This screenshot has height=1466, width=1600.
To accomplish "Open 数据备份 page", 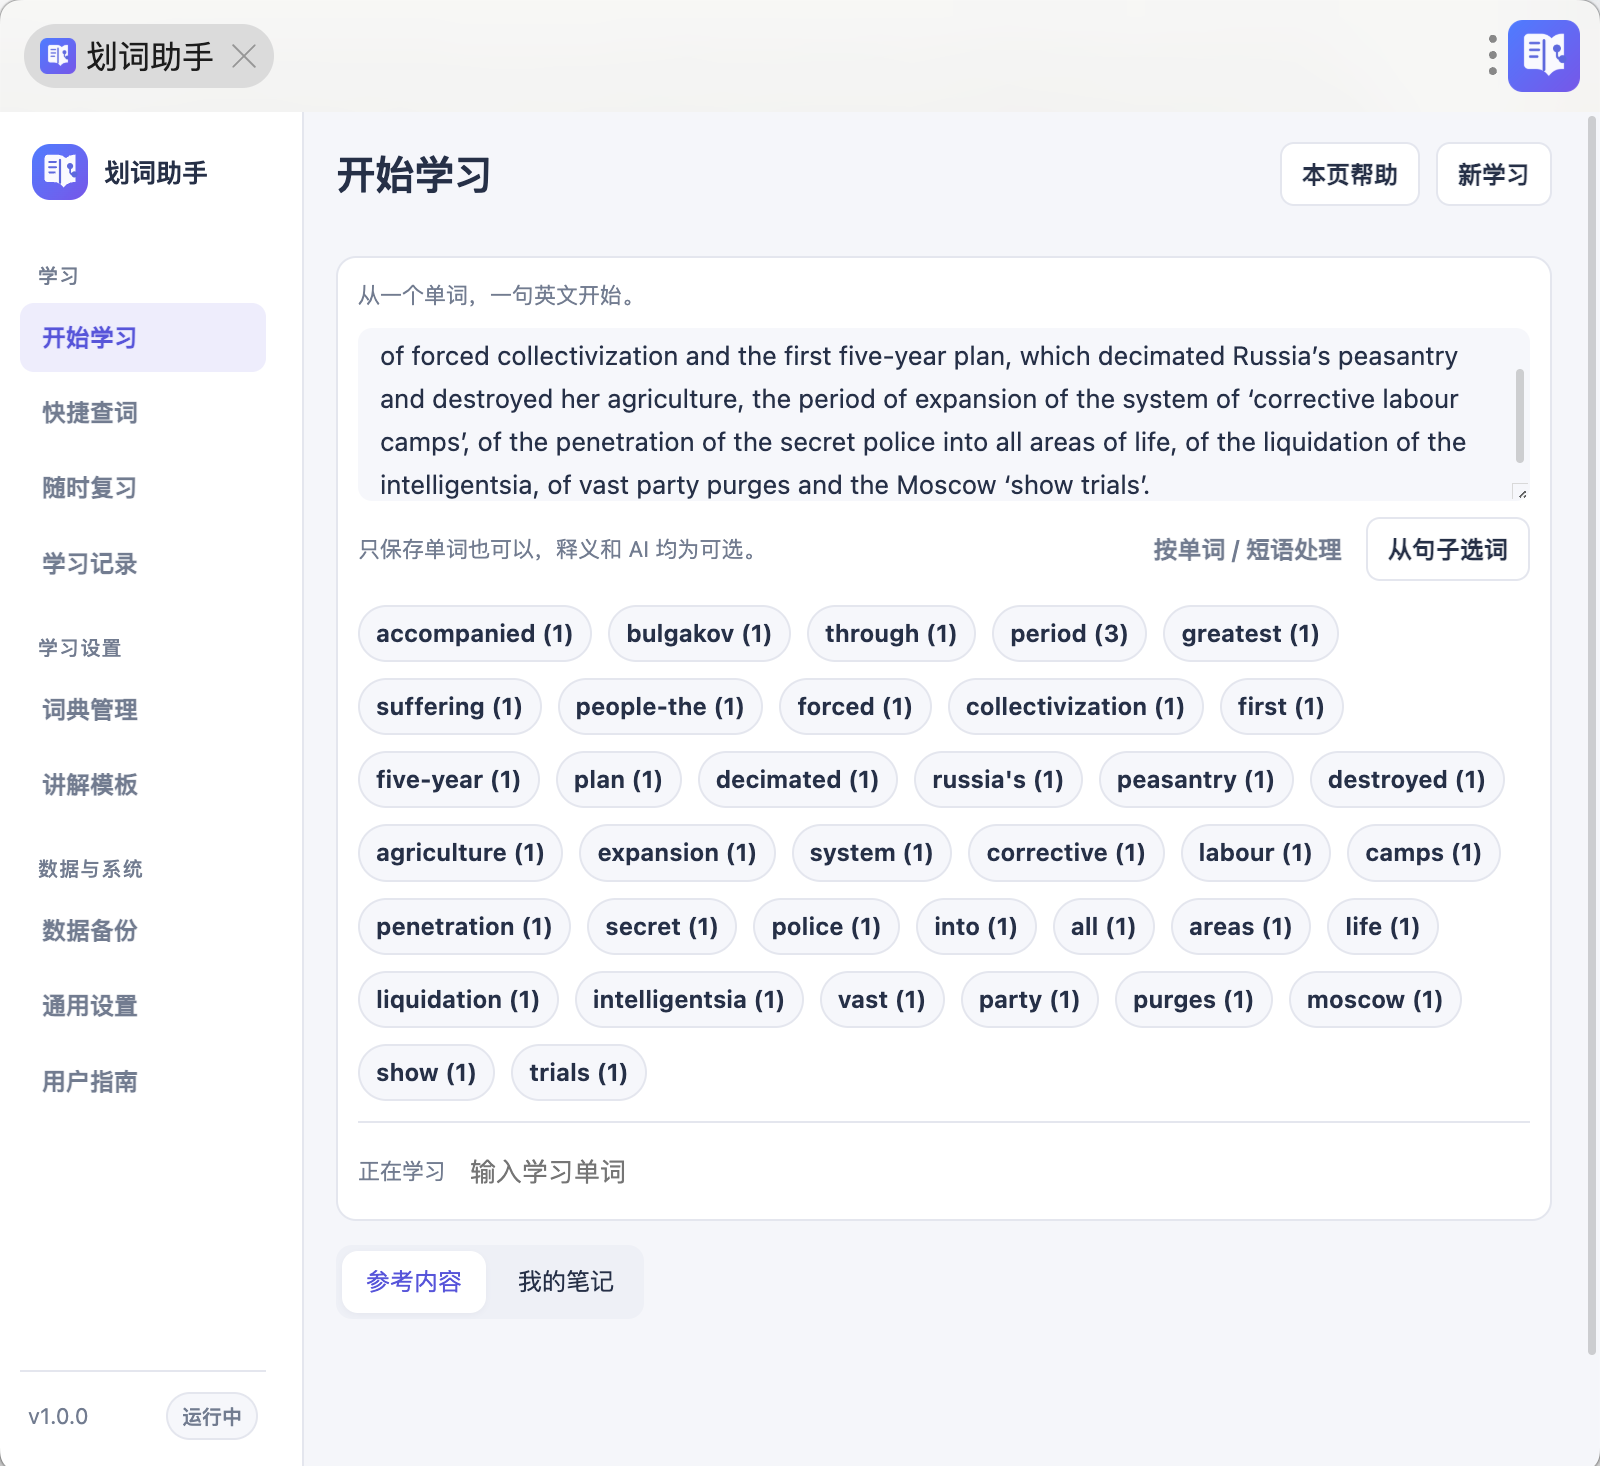I will 143,930.
